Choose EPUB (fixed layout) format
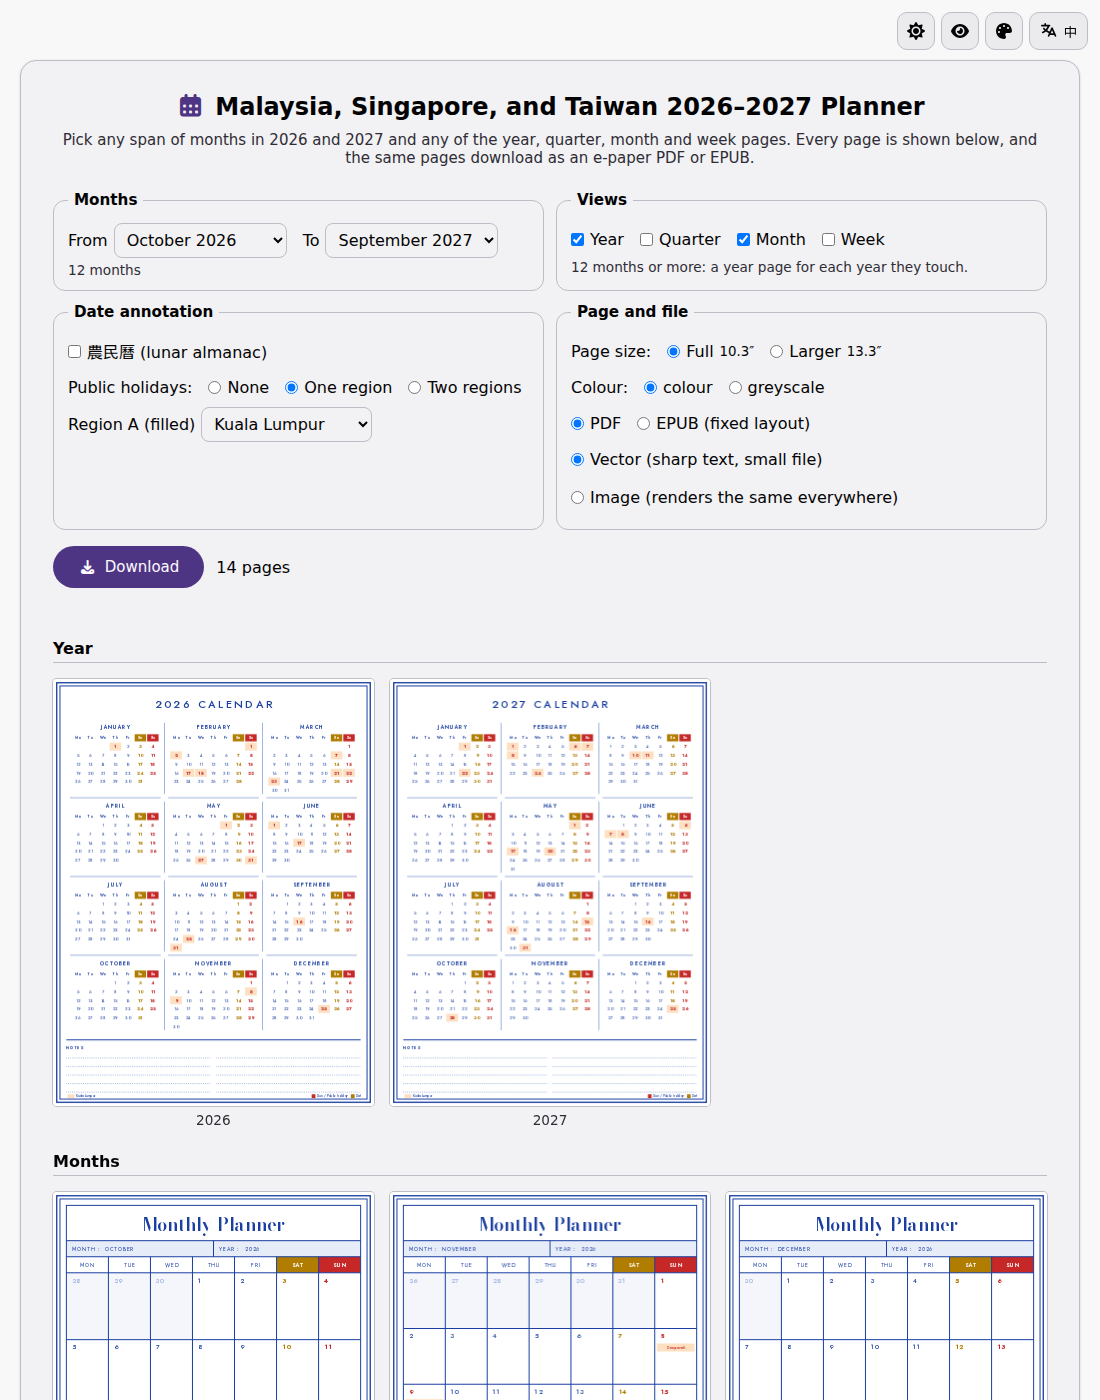The image size is (1100, 1400). 644,424
